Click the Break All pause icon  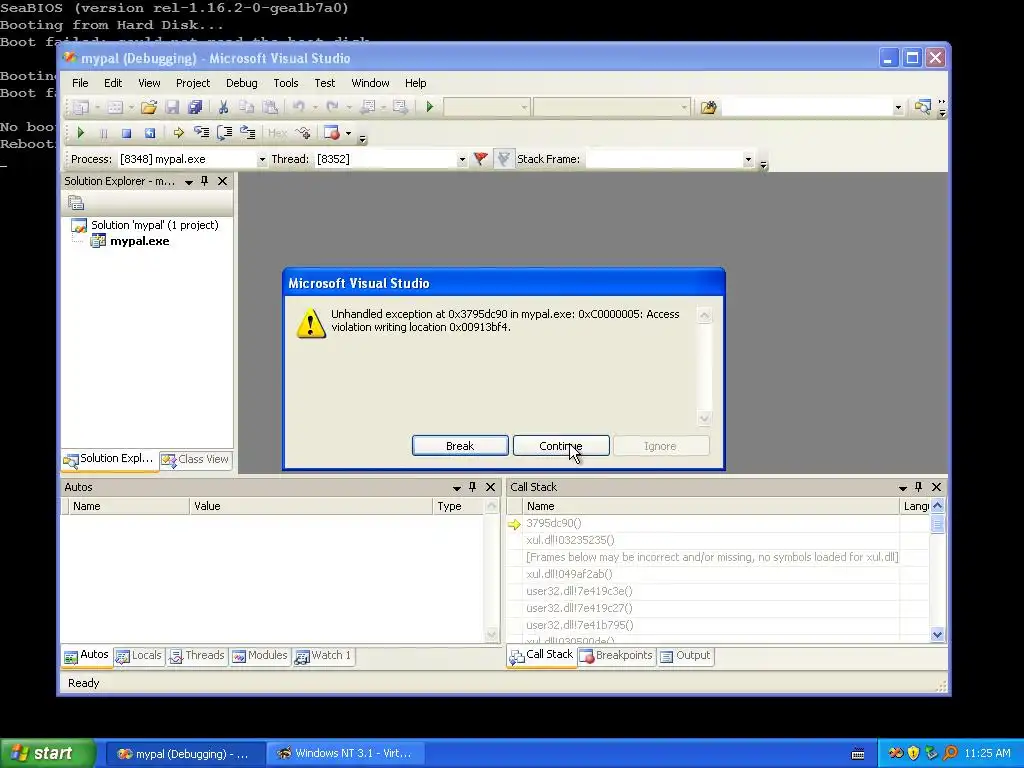[103, 133]
